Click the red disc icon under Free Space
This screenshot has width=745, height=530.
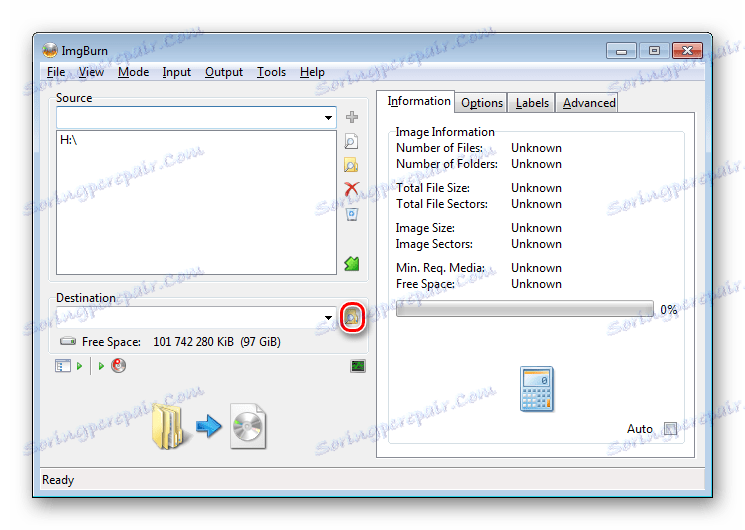pos(118,366)
